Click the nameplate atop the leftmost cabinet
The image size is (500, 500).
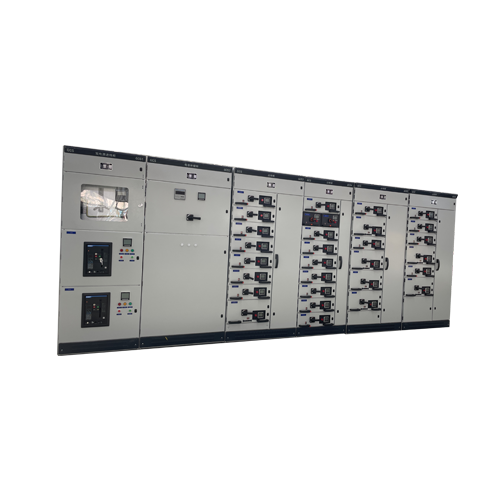click(106, 166)
